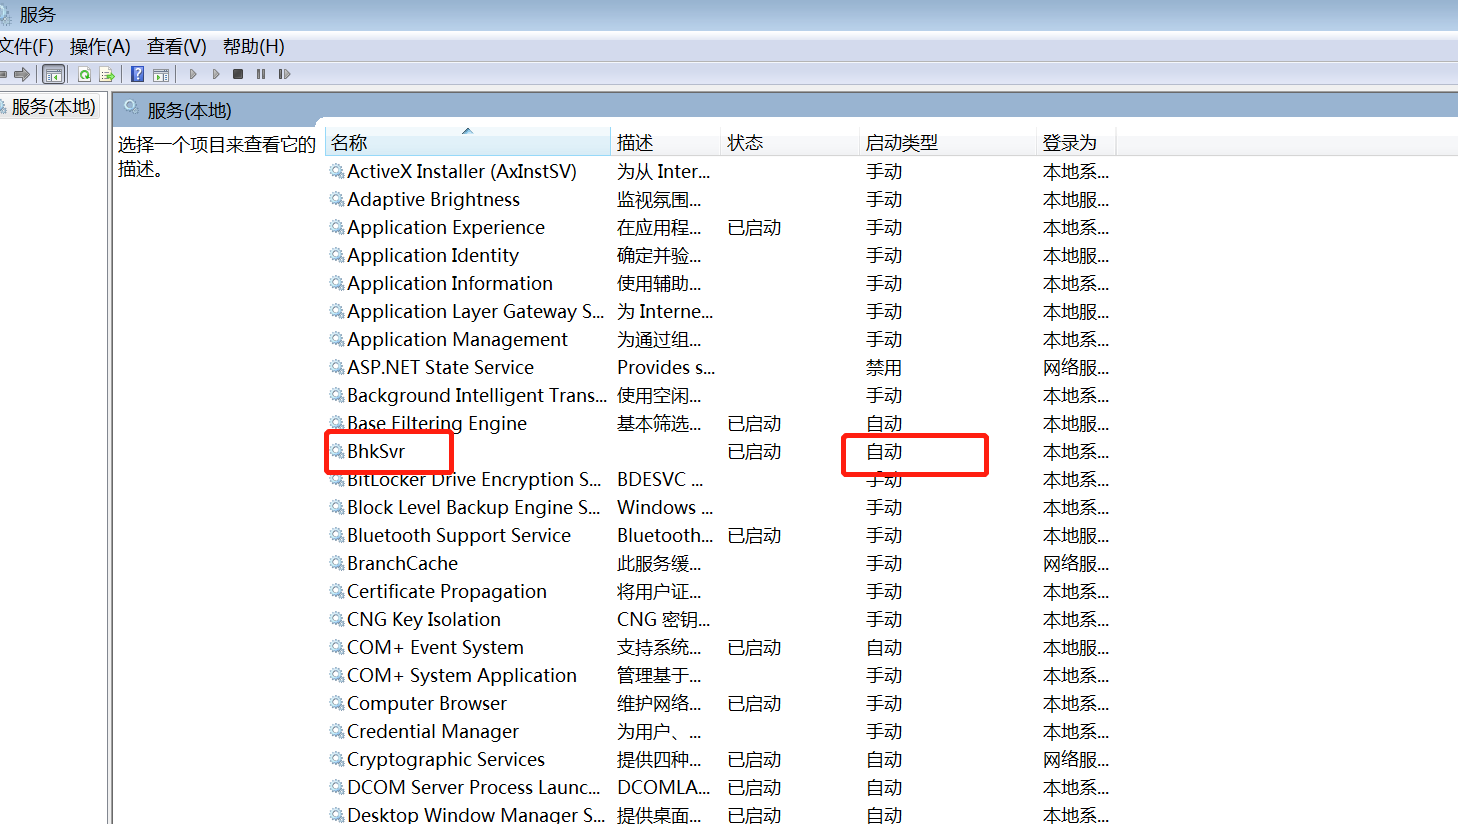Click the forward arrow toolbar icon

(x=21, y=74)
